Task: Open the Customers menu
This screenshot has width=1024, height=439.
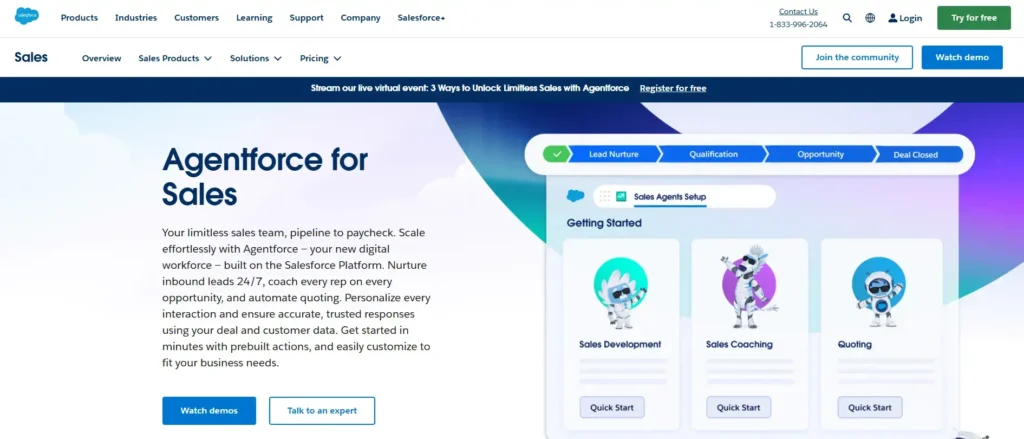Action: [197, 18]
